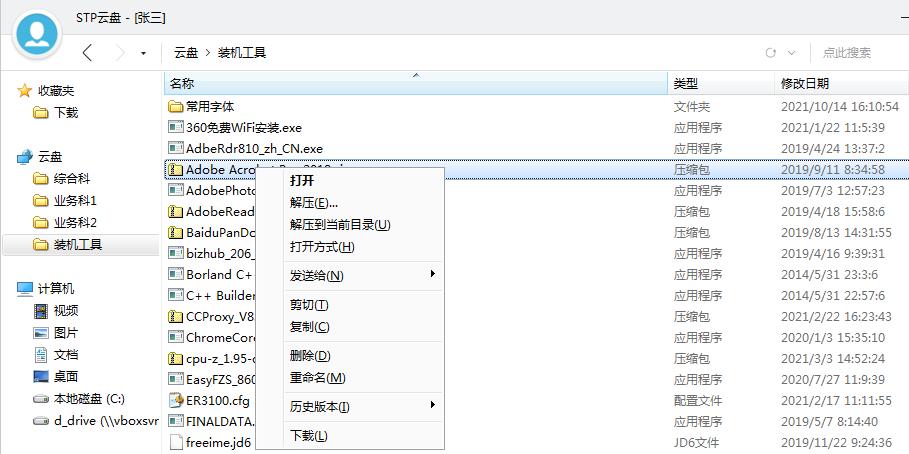
Task: Go forward with the right arrow
Action: tap(120, 53)
